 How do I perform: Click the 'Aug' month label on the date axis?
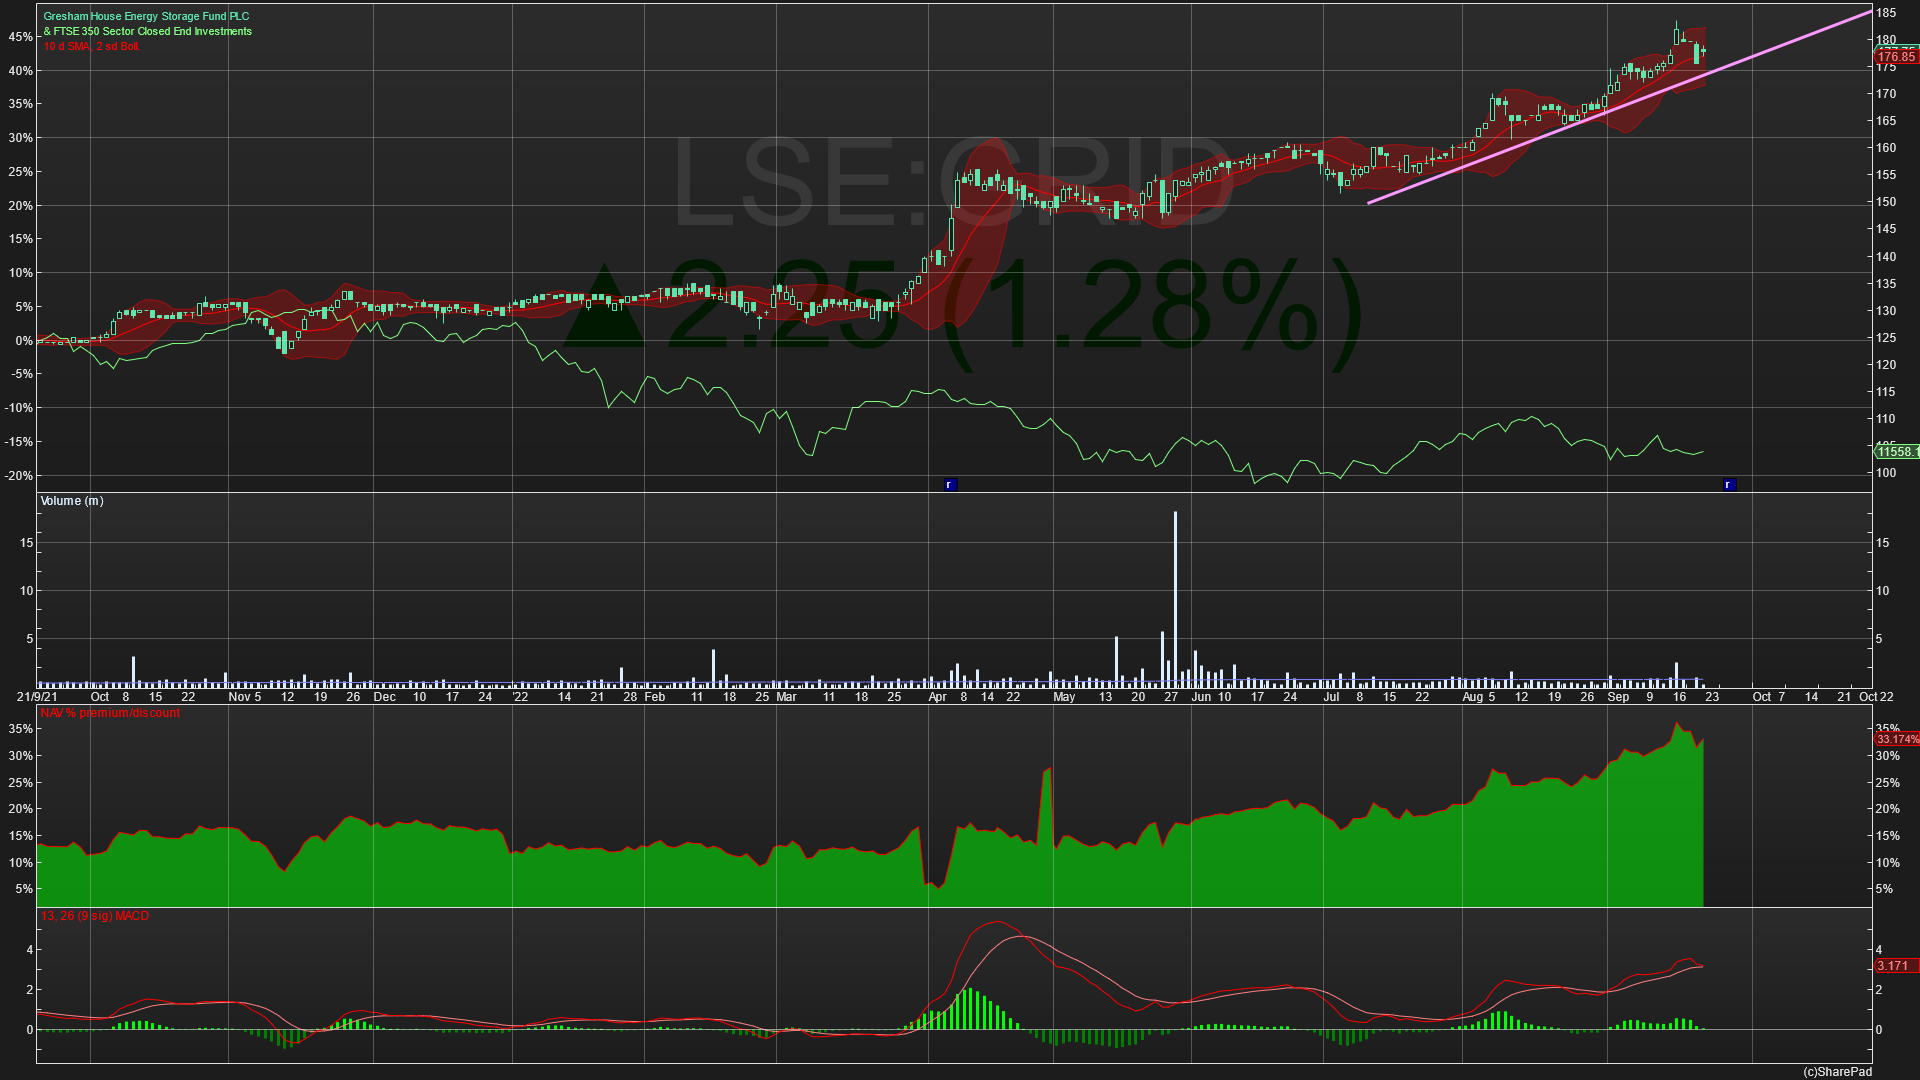coord(1472,697)
